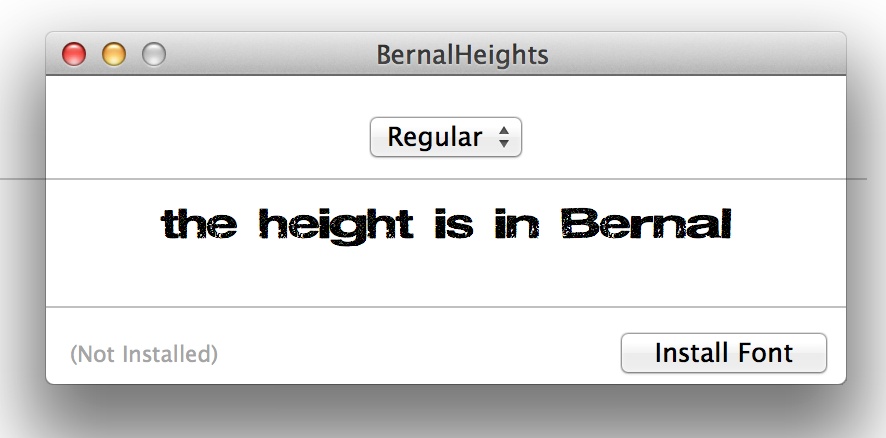
Task: Click empty space right of the Regular dropdown
Action: point(690,137)
